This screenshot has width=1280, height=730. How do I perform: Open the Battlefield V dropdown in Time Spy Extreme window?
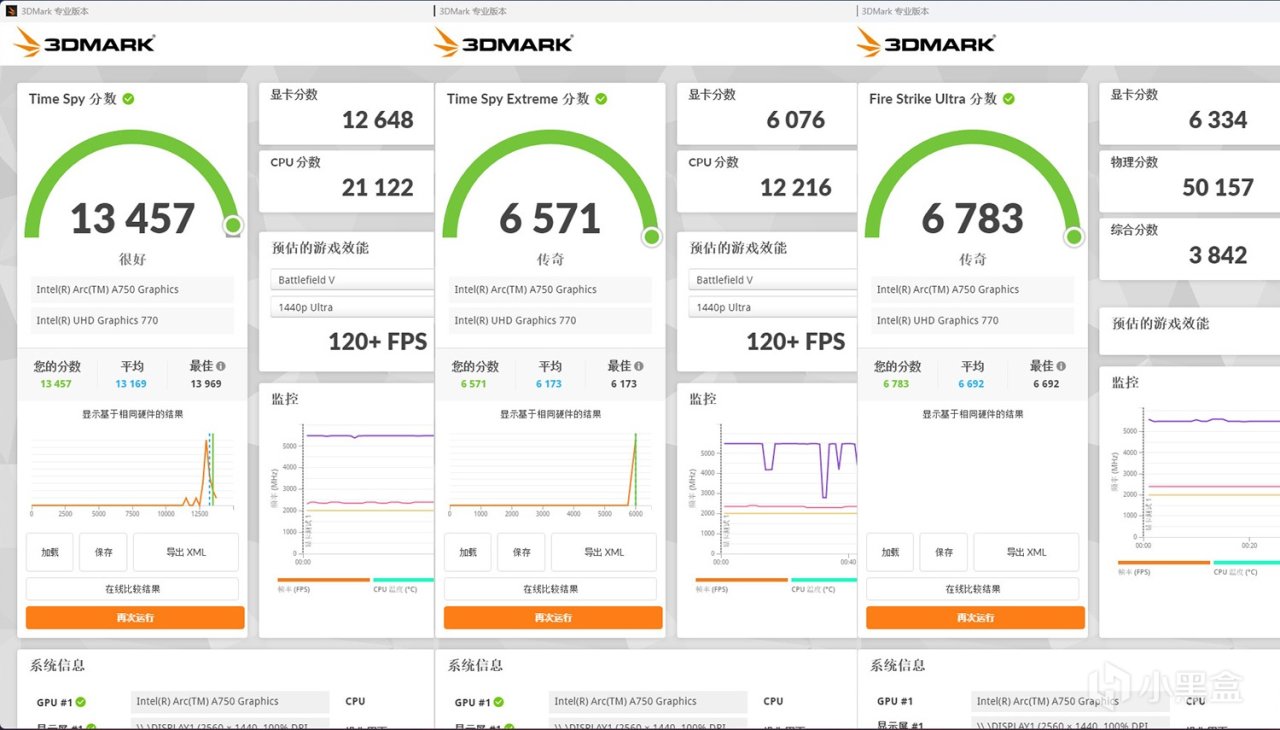[771, 280]
